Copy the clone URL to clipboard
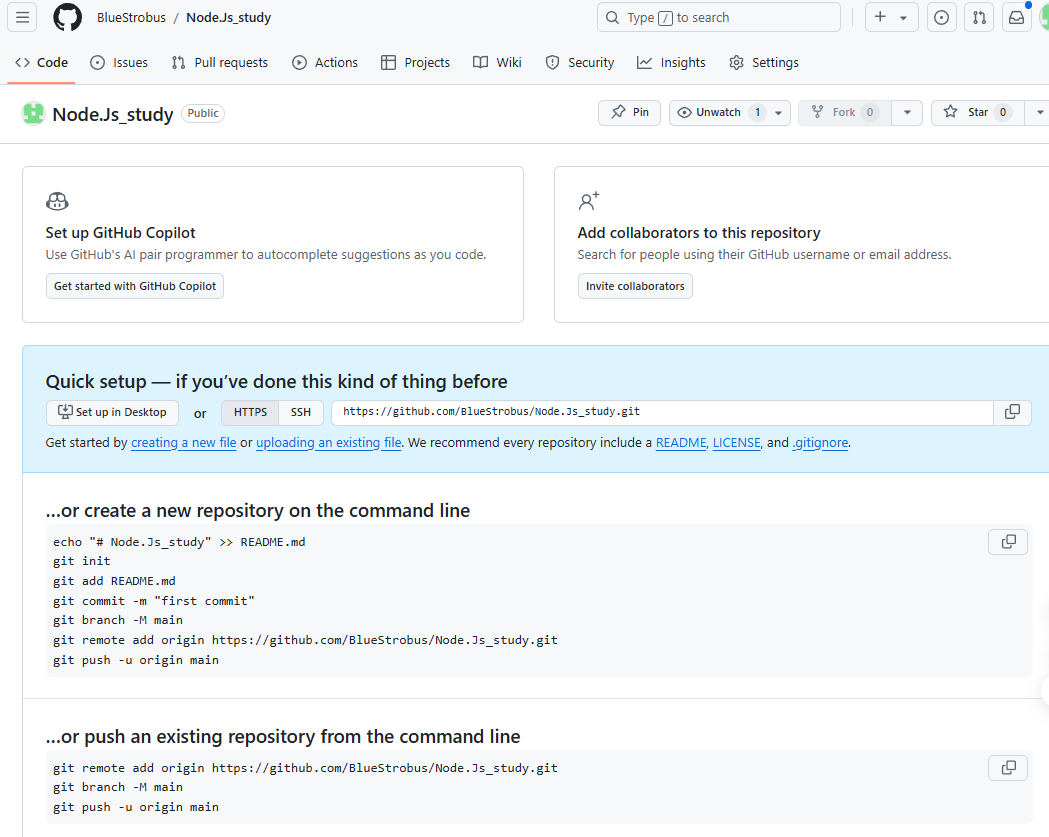The width and height of the screenshot is (1049, 837). tap(1013, 412)
